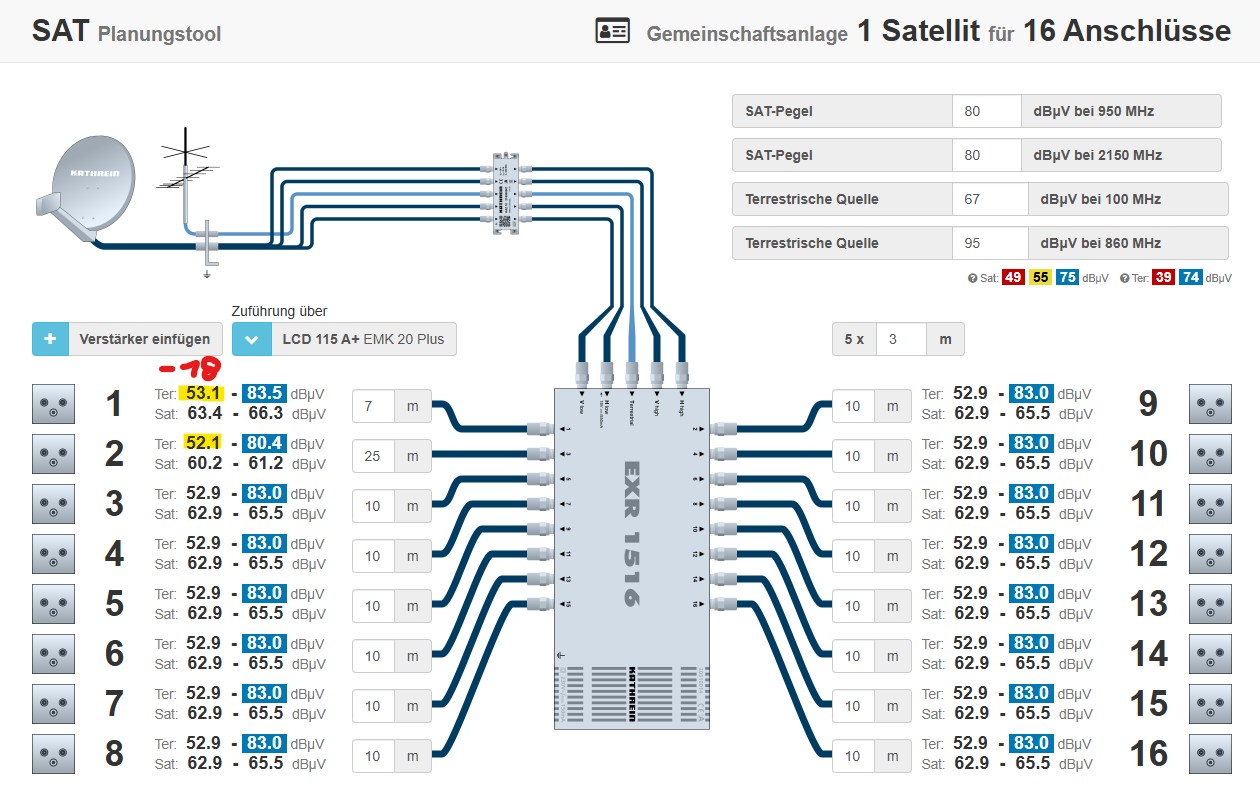Select the wall socket icon for outlet 16

[1210, 754]
